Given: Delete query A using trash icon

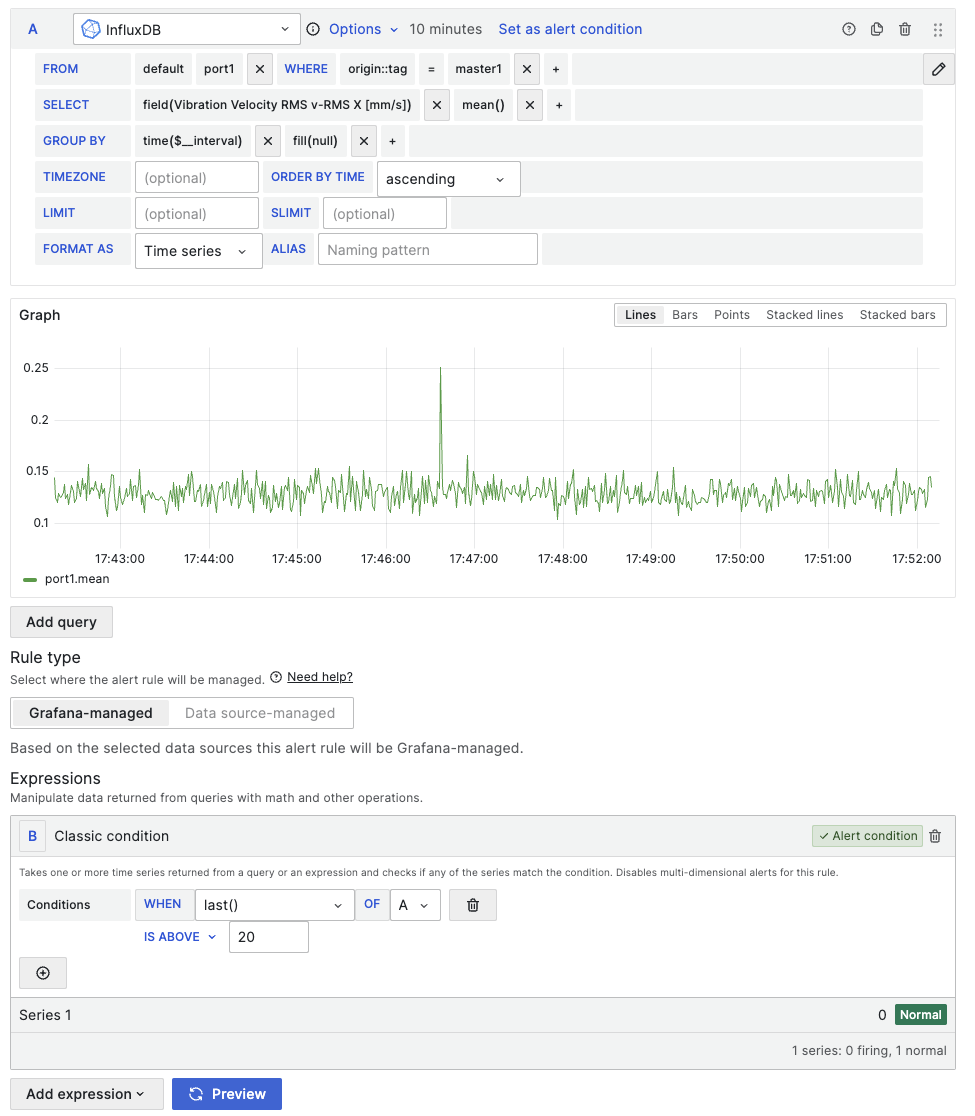Looking at the screenshot, I should 905,29.
